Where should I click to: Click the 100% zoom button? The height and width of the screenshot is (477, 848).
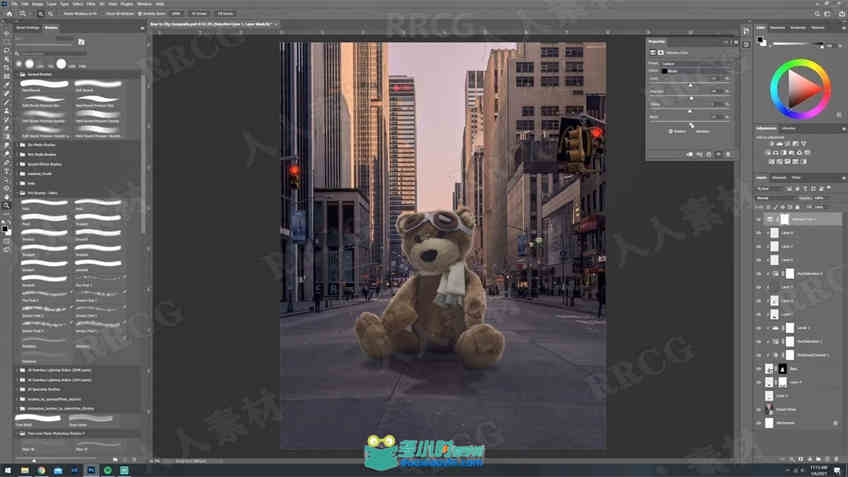tap(176, 14)
